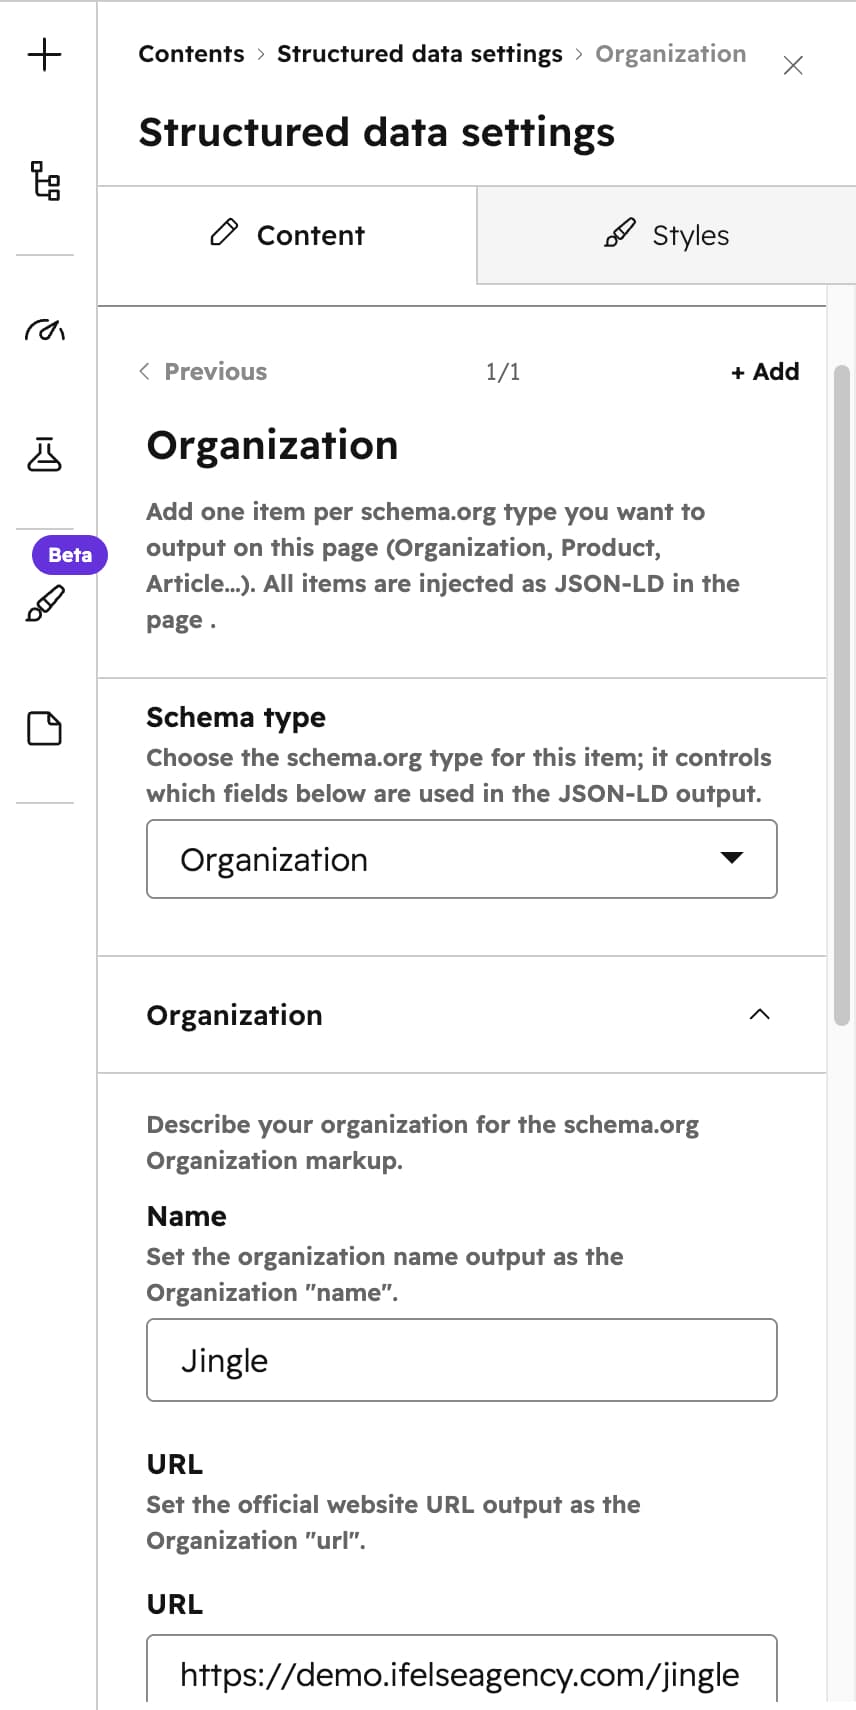Image resolution: width=856 pixels, height=1710 pixels.
Task: Switch to the Styles tab
Action: [x=666, y=235]
